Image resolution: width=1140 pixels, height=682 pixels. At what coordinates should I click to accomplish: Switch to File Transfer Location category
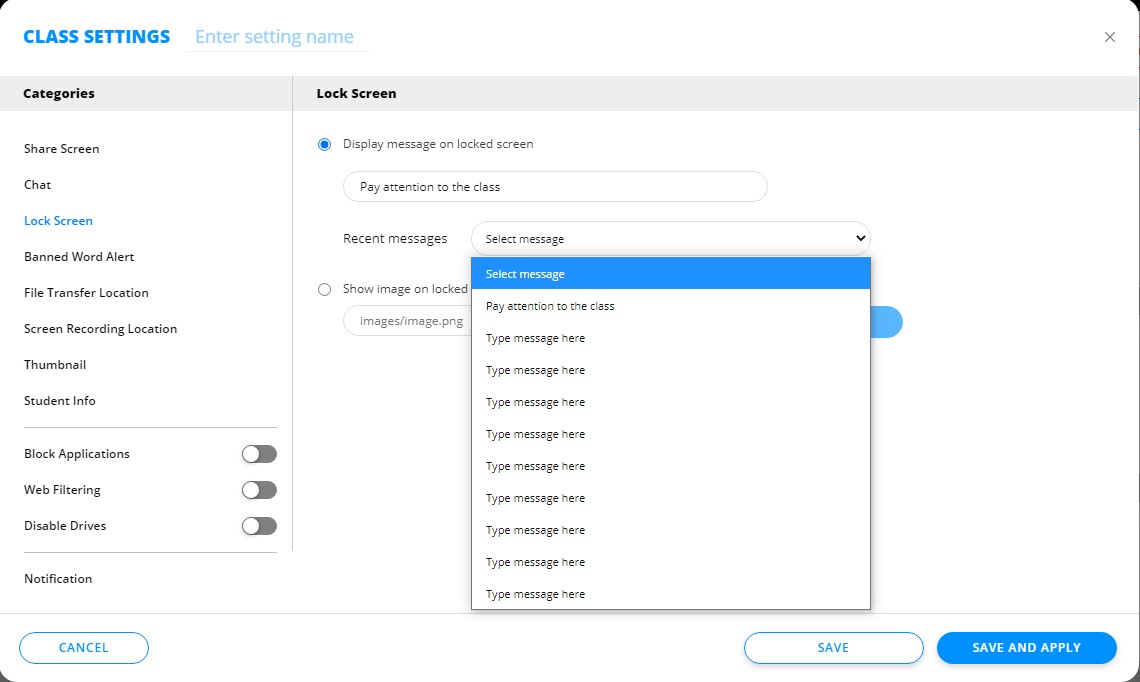point(86,293)
